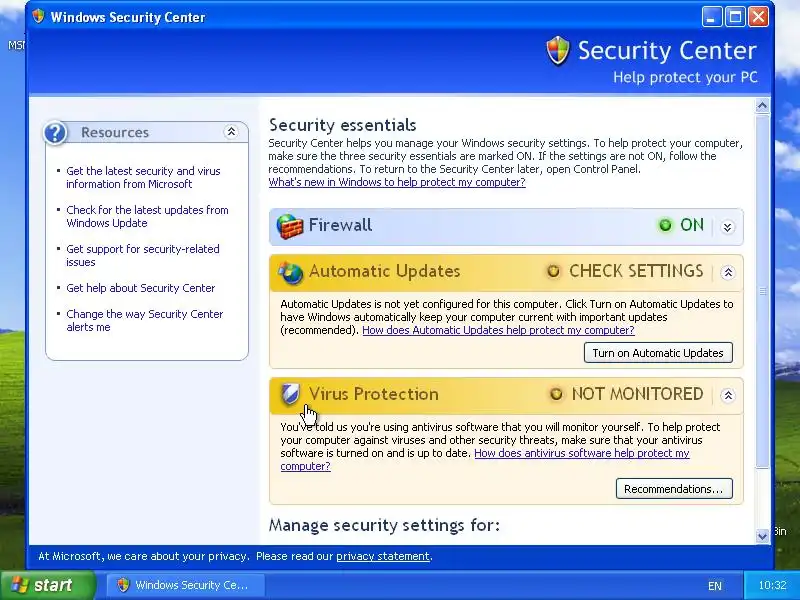Click the Security Center header shield logo
Screen dimensions: 800x600
click(x=558, y=51)
